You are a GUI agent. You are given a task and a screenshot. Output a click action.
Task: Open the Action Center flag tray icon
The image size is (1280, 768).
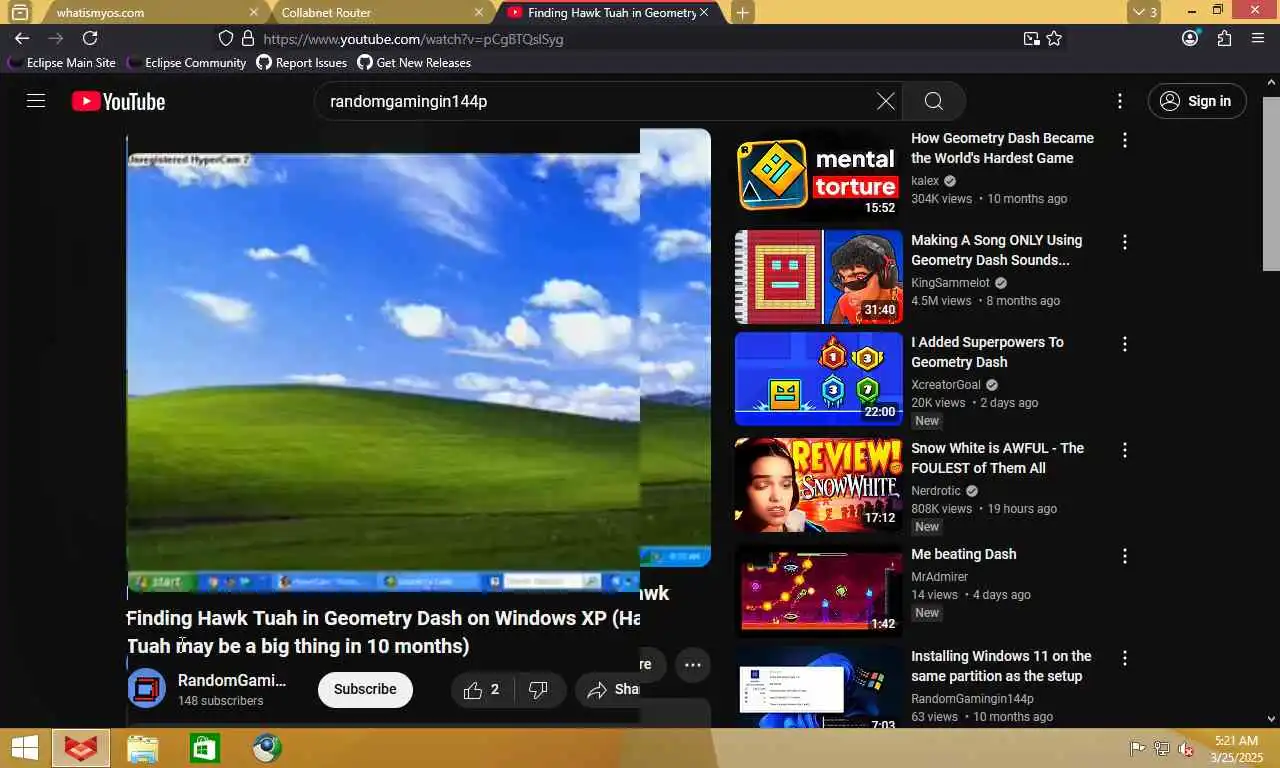(1137, 748)
